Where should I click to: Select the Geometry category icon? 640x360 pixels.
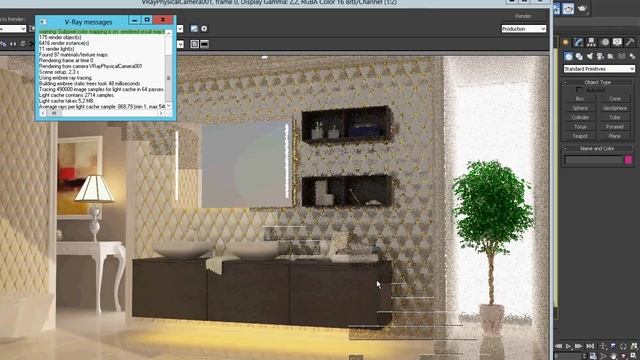coord(569,56)
